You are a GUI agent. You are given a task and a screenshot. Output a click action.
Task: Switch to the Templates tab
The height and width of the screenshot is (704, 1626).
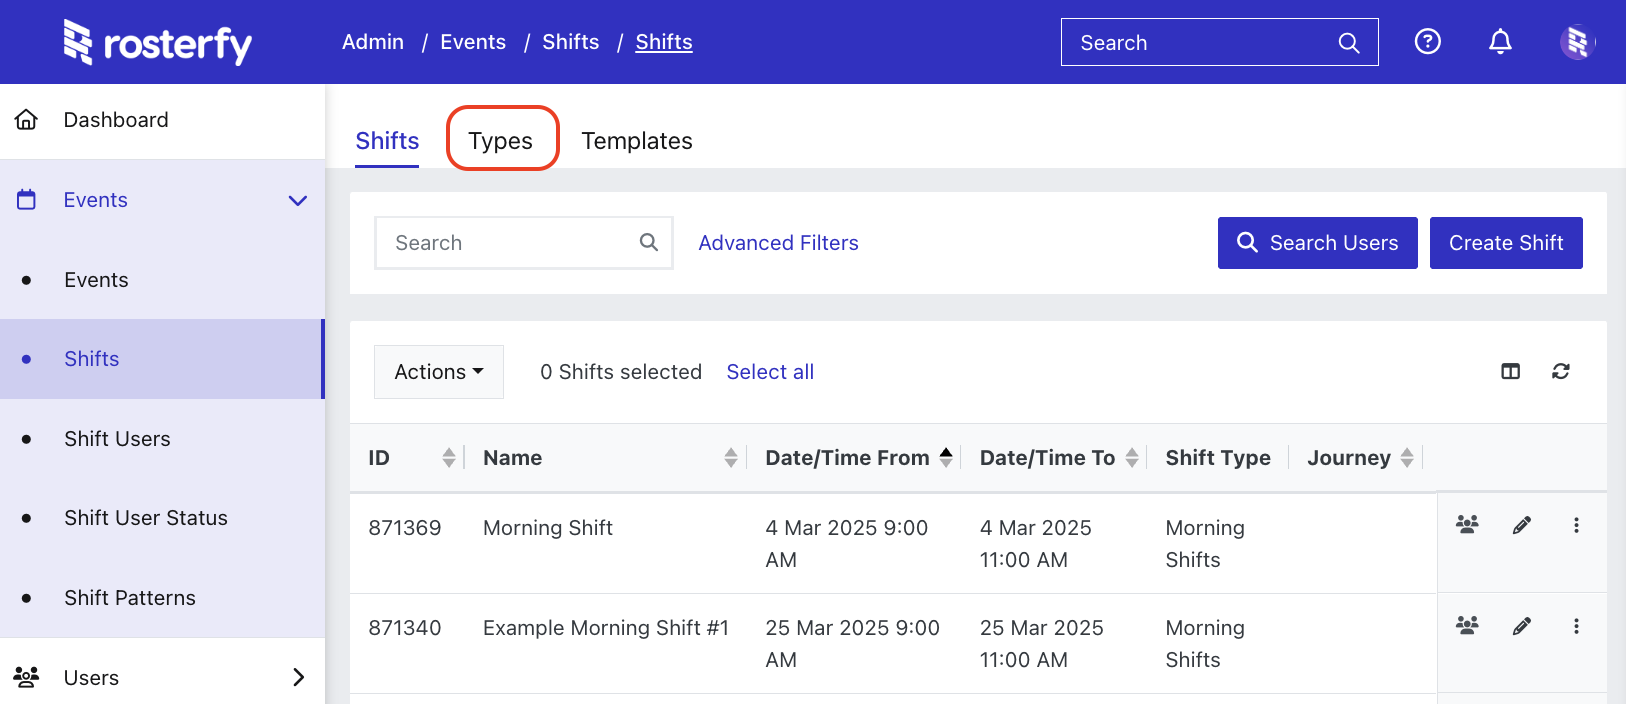pyautogui.click(x=636, y=141)
